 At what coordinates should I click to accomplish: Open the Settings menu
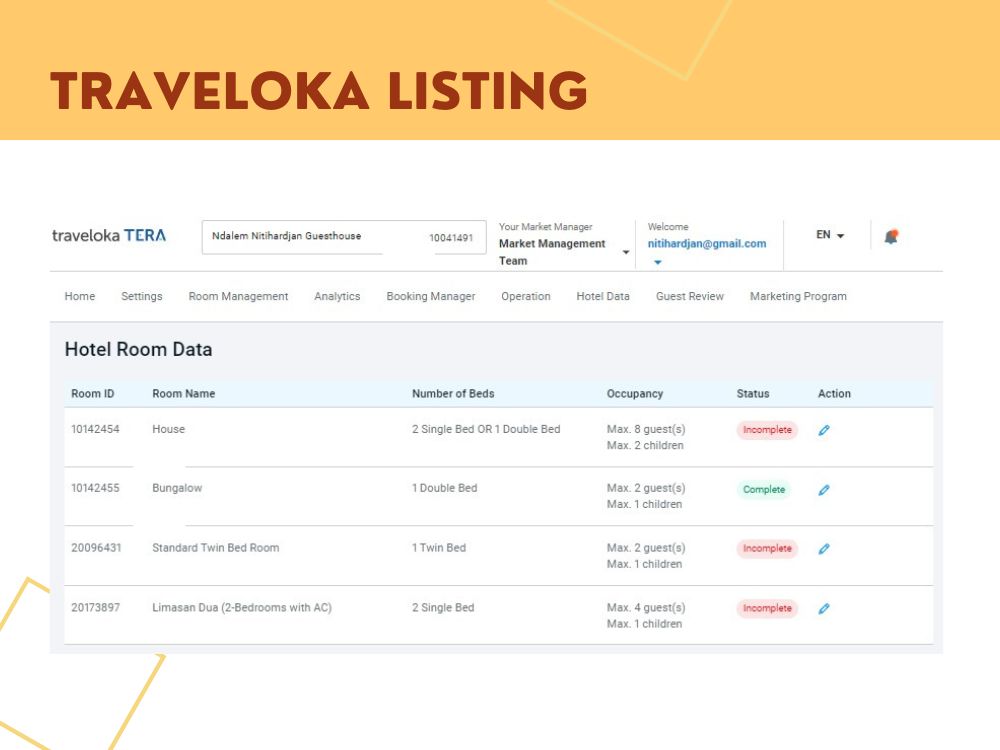coord(142,296)
